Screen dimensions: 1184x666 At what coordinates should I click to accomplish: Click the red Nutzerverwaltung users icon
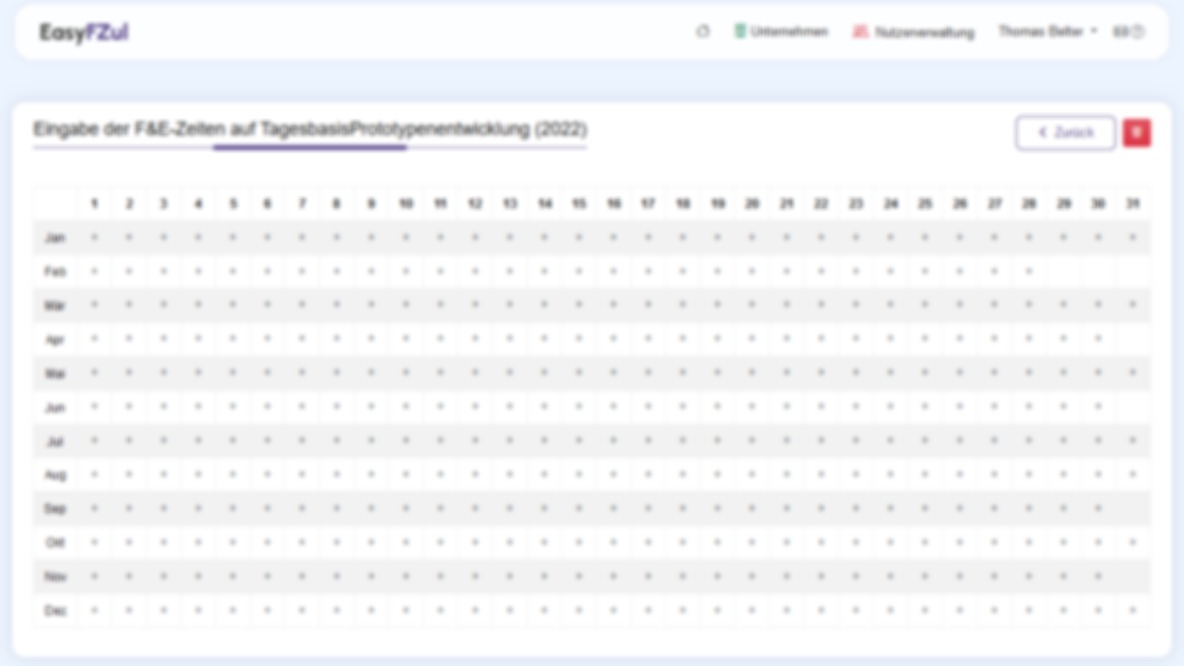860,32
